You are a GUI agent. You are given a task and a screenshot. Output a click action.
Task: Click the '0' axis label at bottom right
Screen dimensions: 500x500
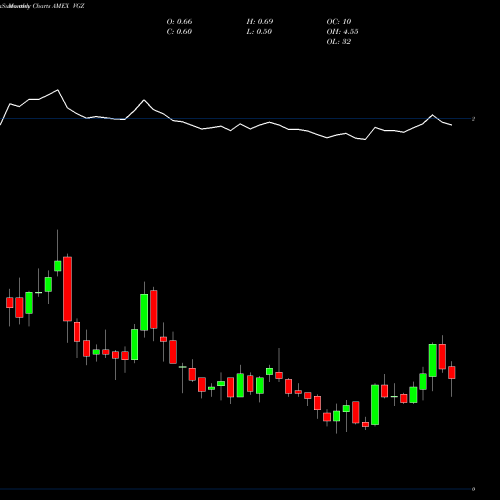(473, 489)
